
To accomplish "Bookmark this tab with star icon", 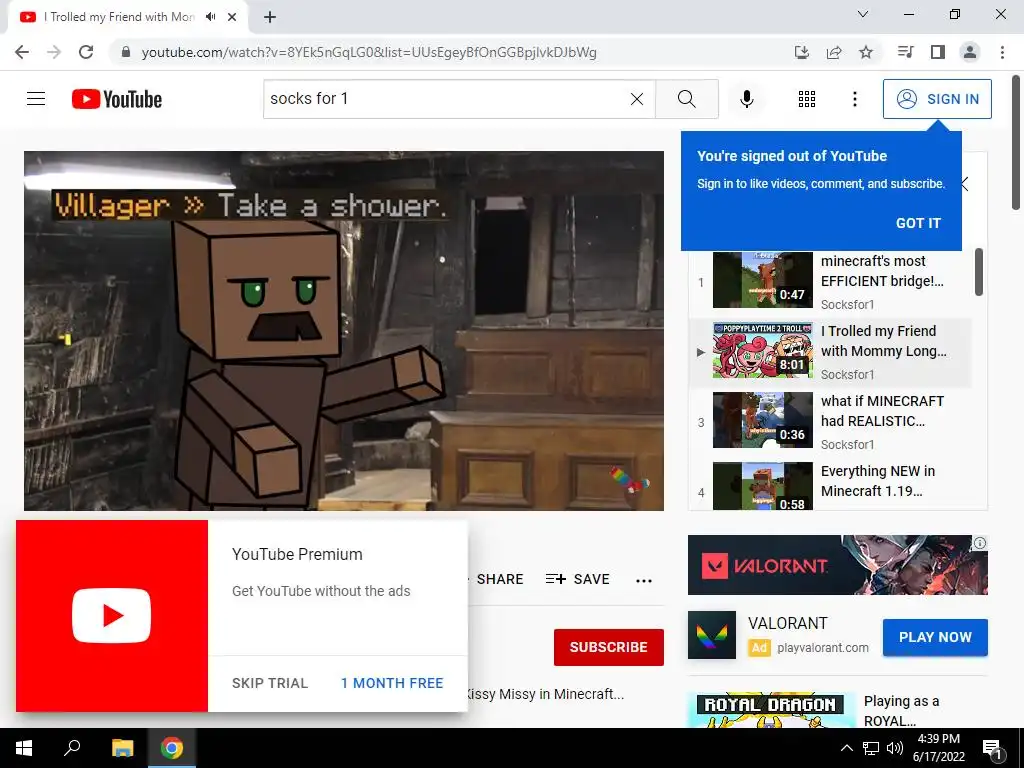I will [x=866, y=52].
